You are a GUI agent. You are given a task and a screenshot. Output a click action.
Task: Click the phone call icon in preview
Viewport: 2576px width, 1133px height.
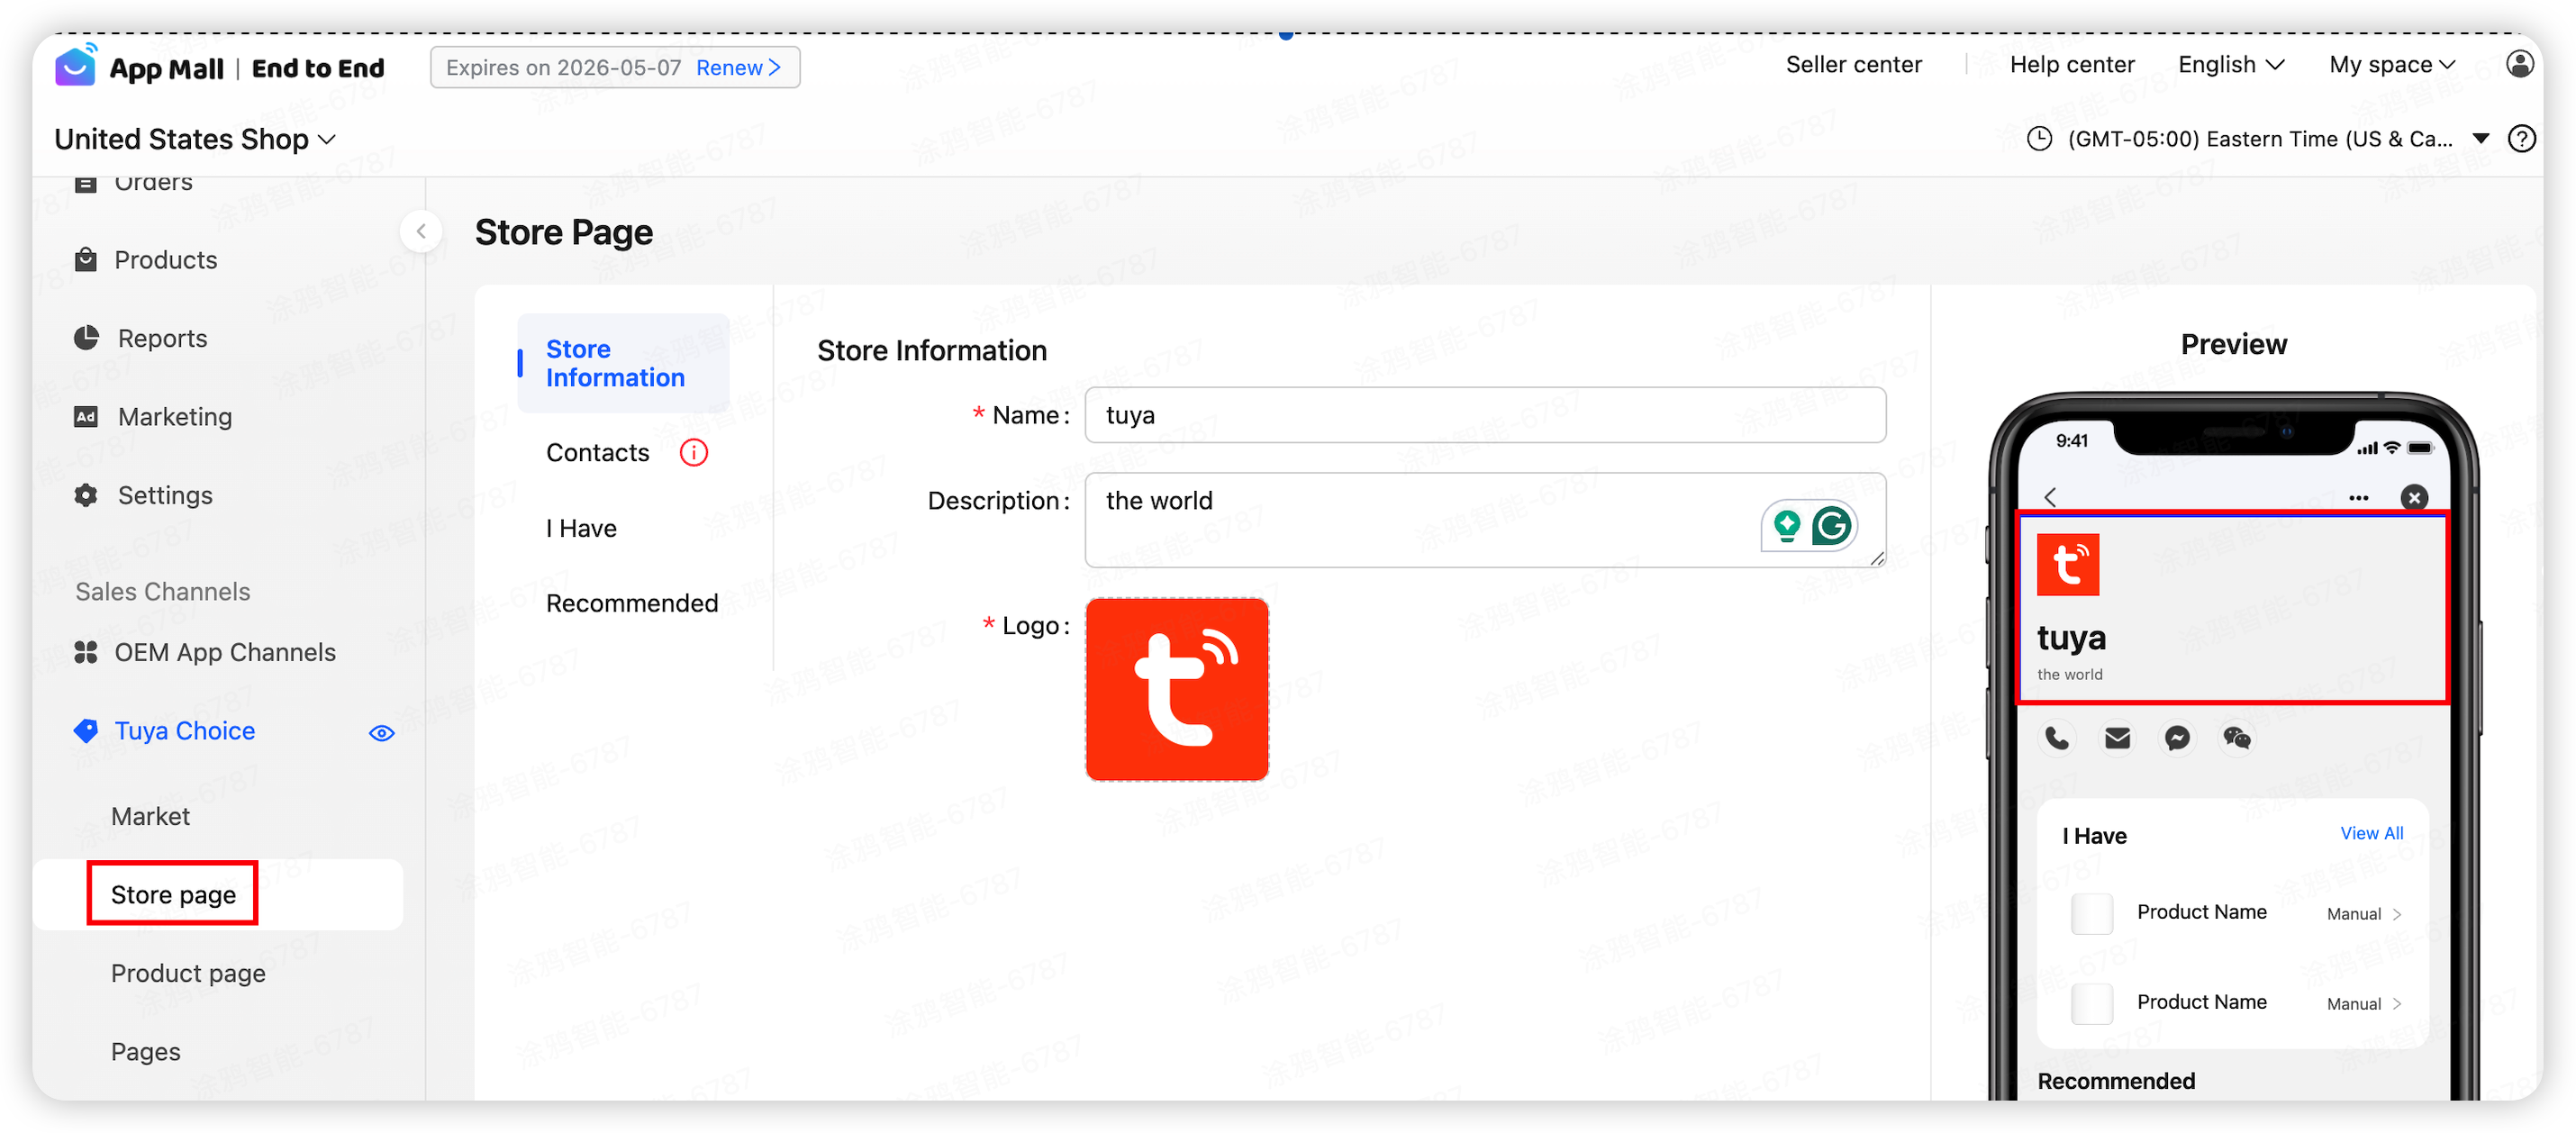pyautogui.click(x=2057, y=738)
